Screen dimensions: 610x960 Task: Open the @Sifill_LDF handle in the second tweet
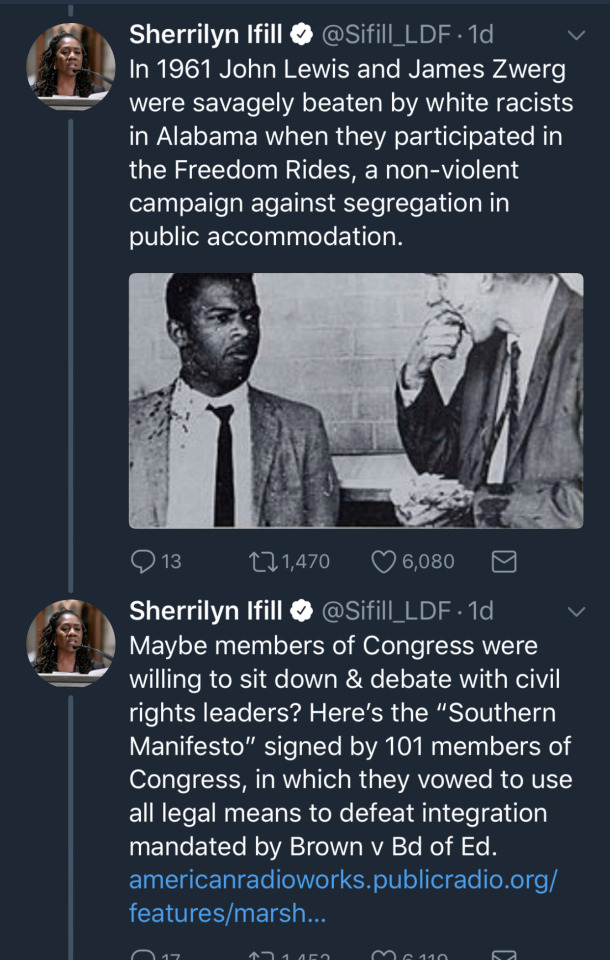[x=384, y=610]
